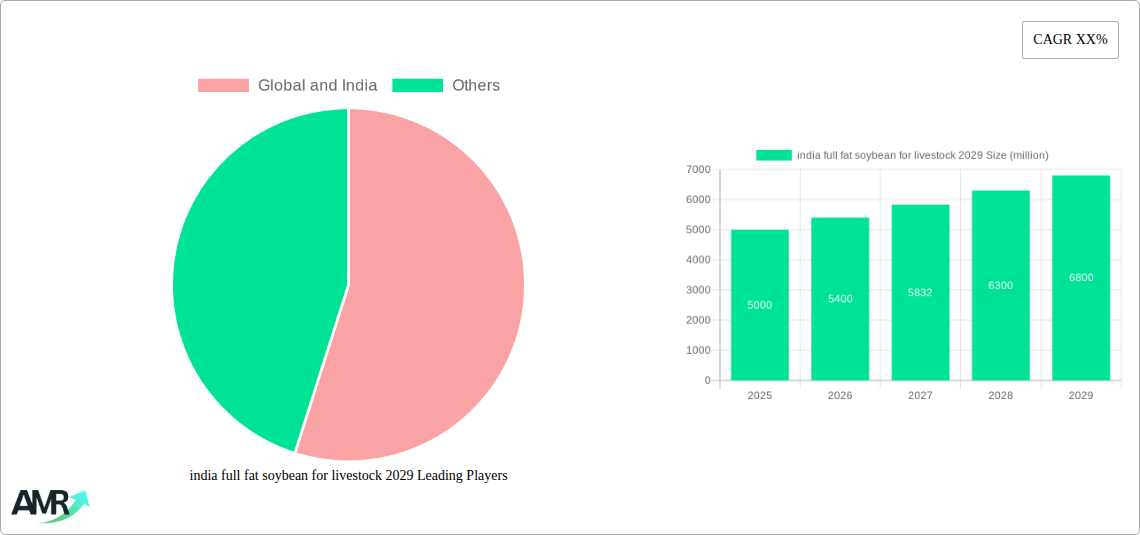The image size is (1140, 535).
Task: Click the AMR logo icon
Action: click(x=50, y=504)
